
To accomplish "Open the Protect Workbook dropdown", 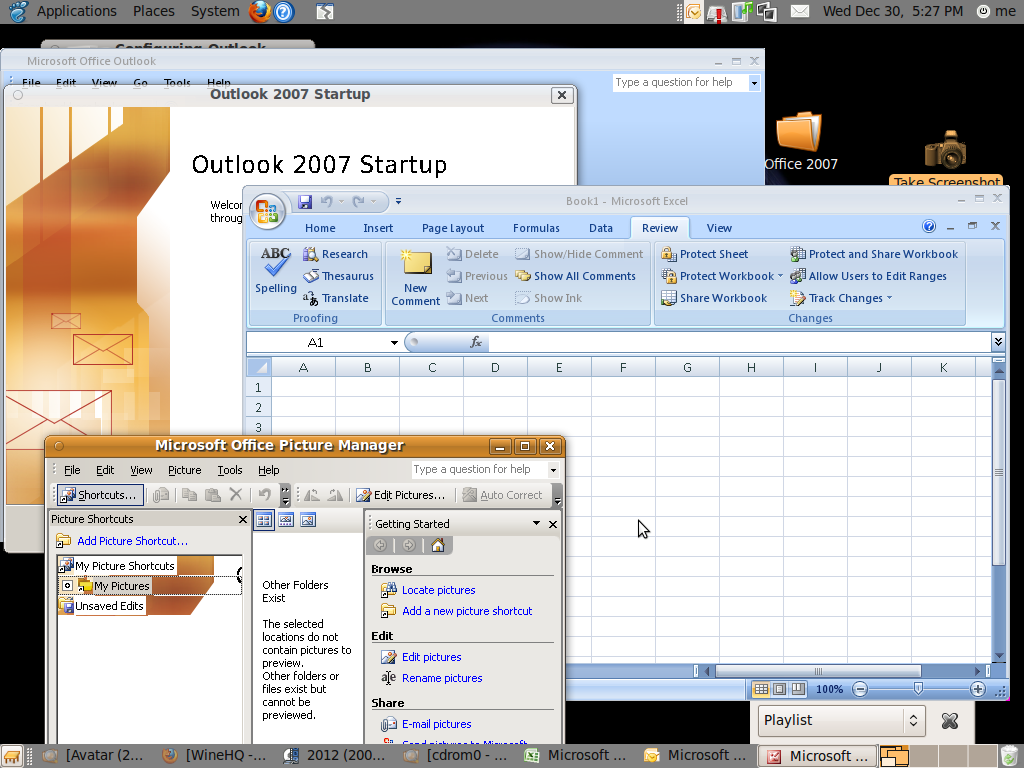I will pyautogui.click(x=780, y=276).
